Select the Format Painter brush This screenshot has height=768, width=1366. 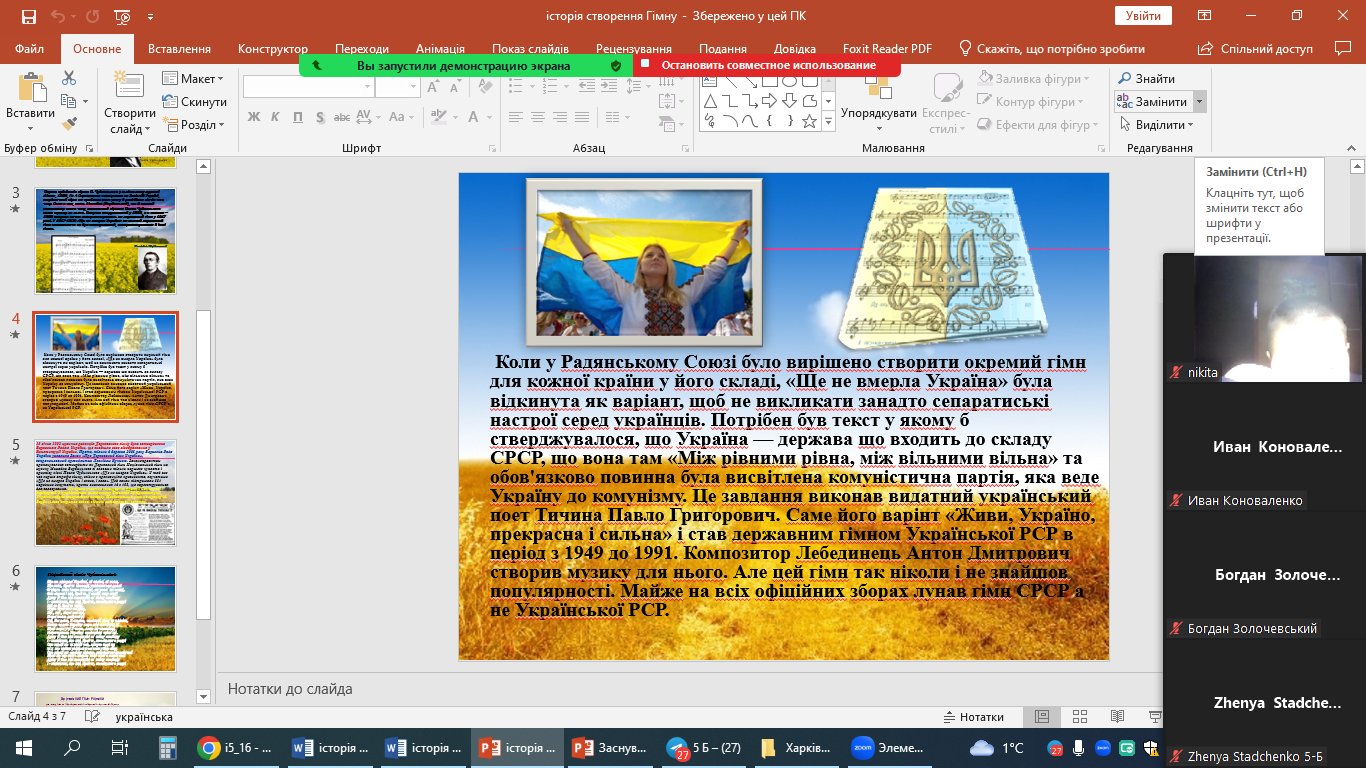coord(69,124)
